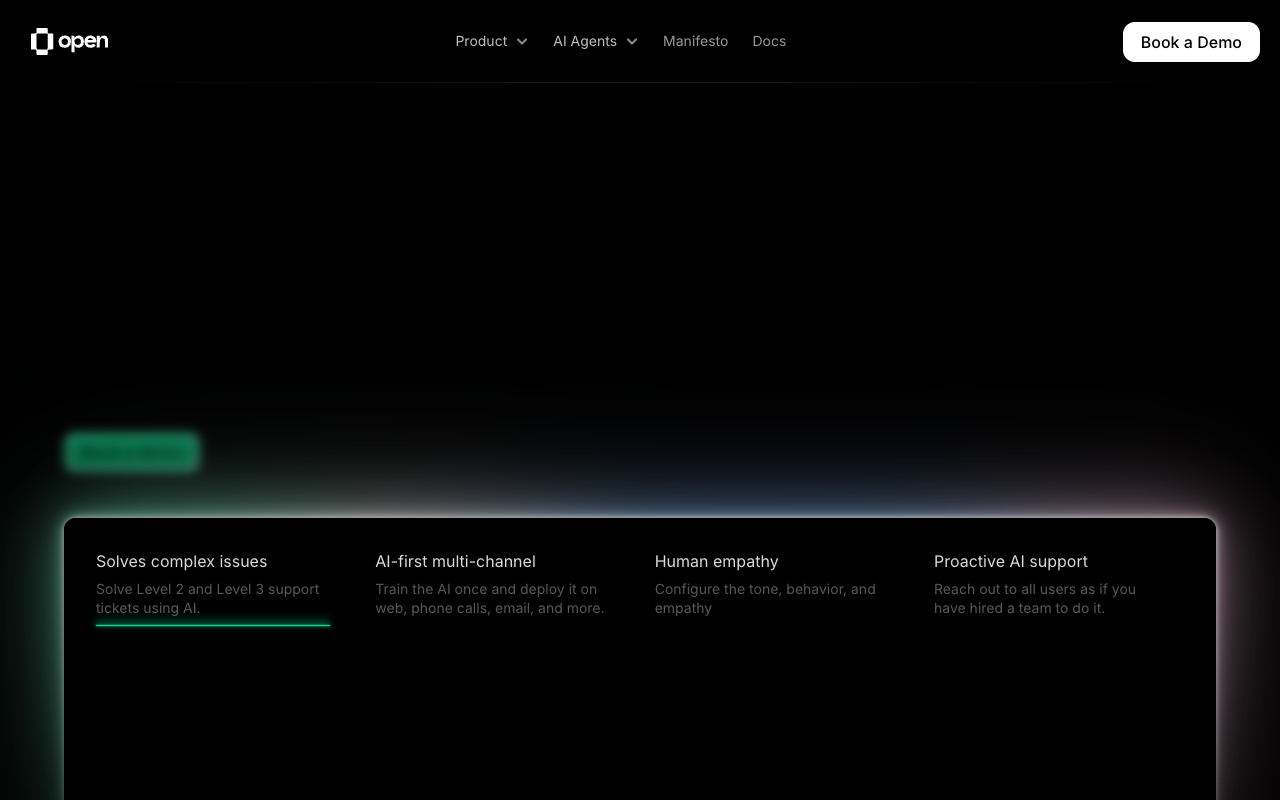The image size is (1280, 800).
Task: Select the Proactive AI support tab
Action: click(1050, 584)
